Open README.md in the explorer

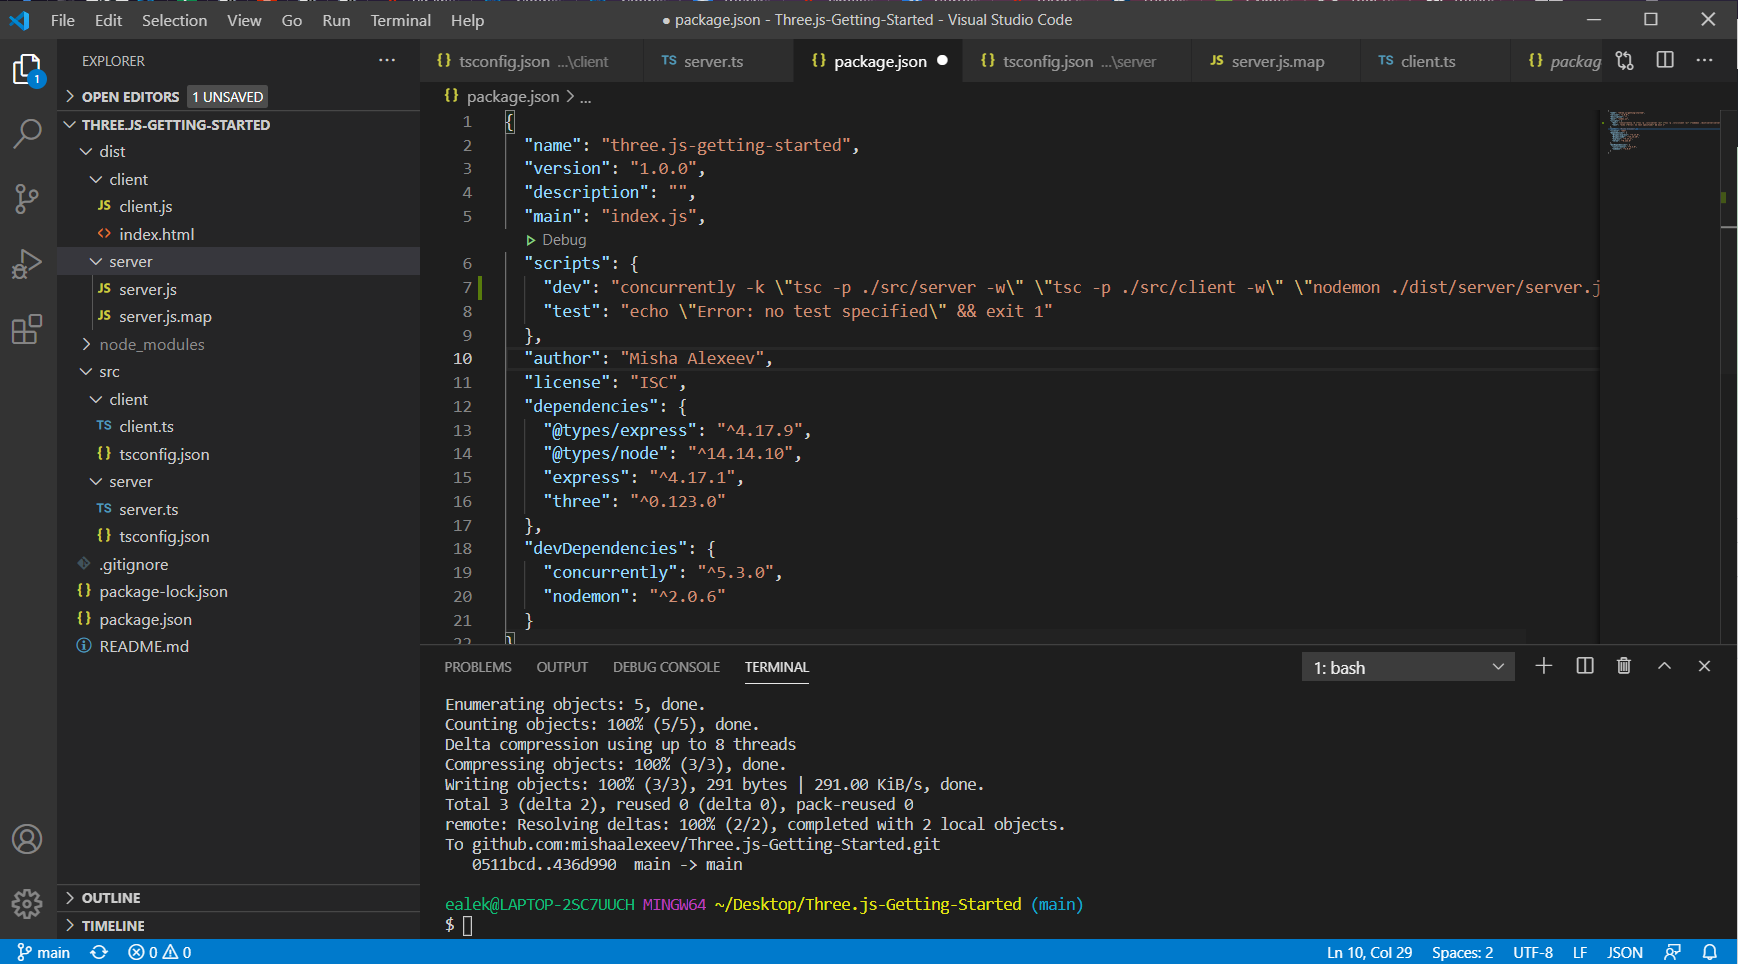pyautogui.click(x=144, y=647)
